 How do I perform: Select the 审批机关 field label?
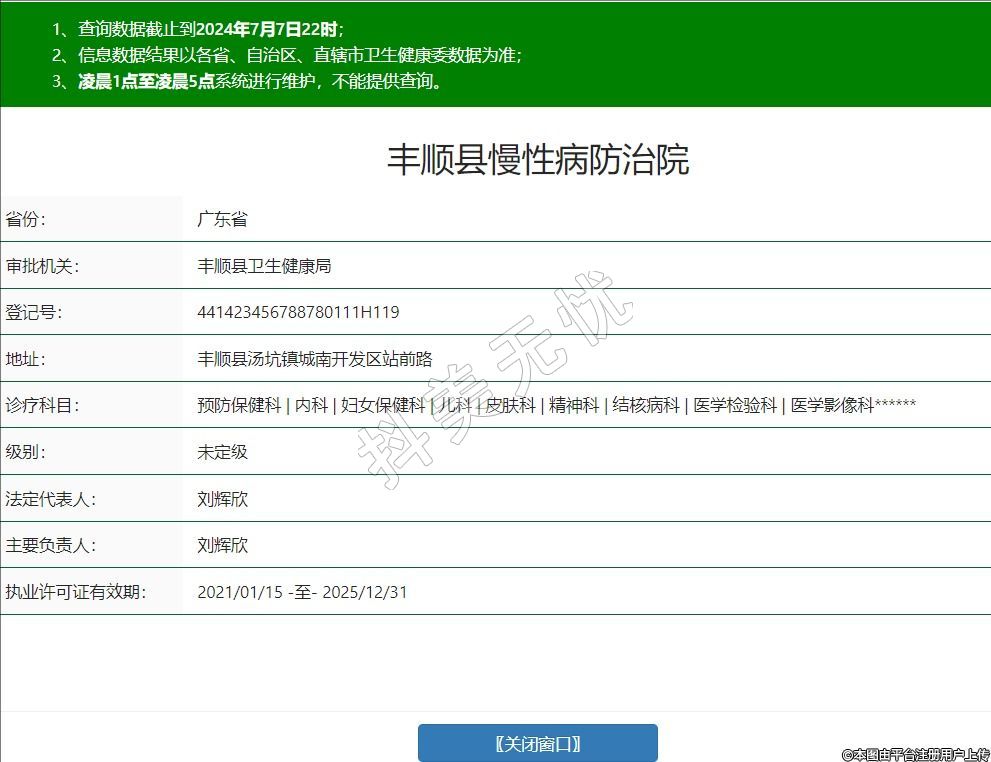(x=42, y=266)
